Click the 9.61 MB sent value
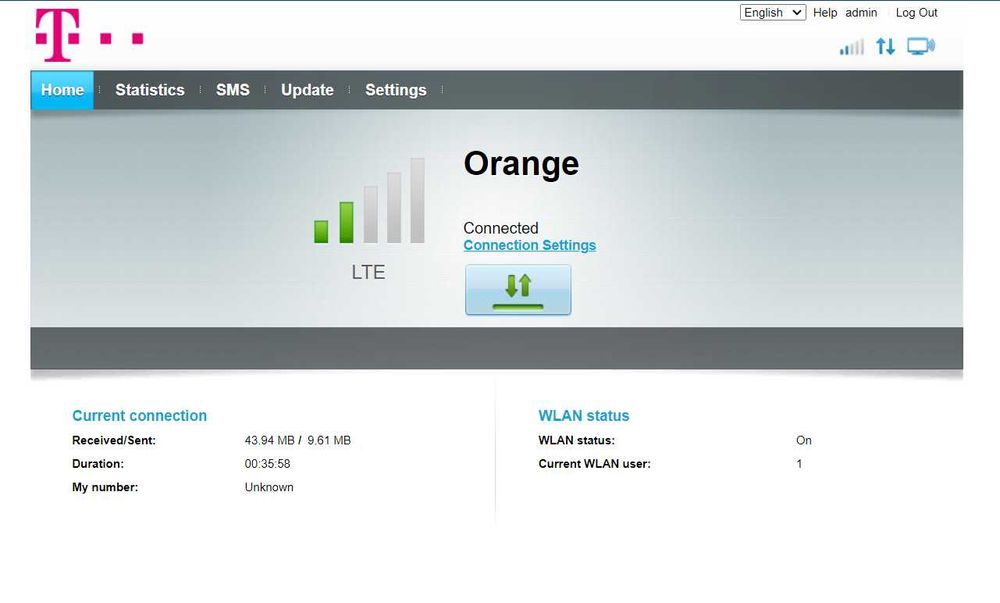This screenshot has height=603, width=1000. pyautogui.click(x=328, y=440)
